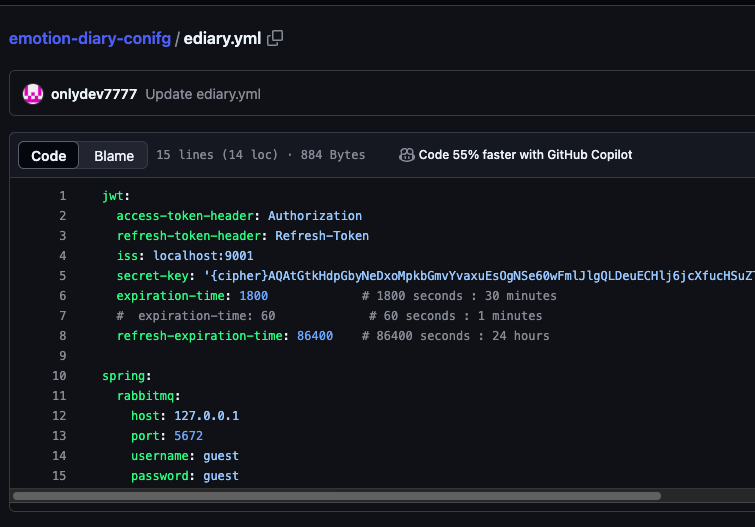Click the comment 60 seconds : 1 minutes
This screenshot has height=527, width=755.
click(456, 316)
